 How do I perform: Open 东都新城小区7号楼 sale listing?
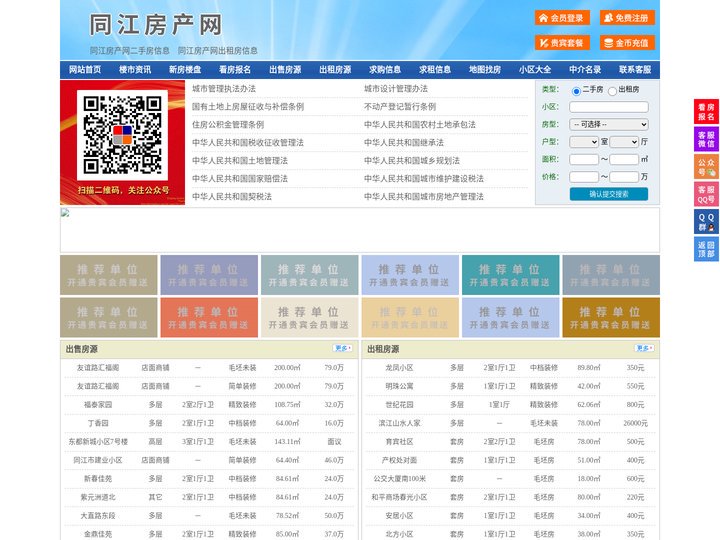(98, 441)
